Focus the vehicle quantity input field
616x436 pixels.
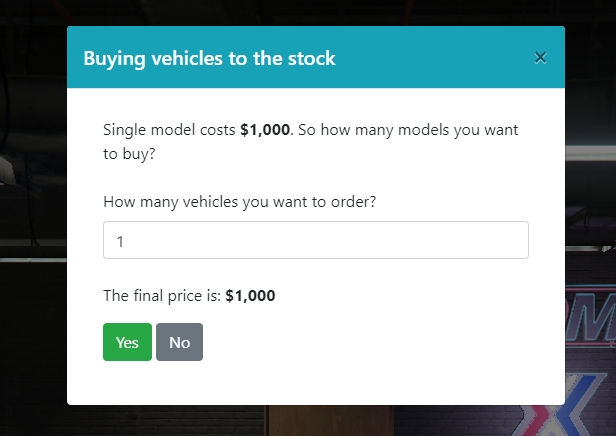coord(315,241)
